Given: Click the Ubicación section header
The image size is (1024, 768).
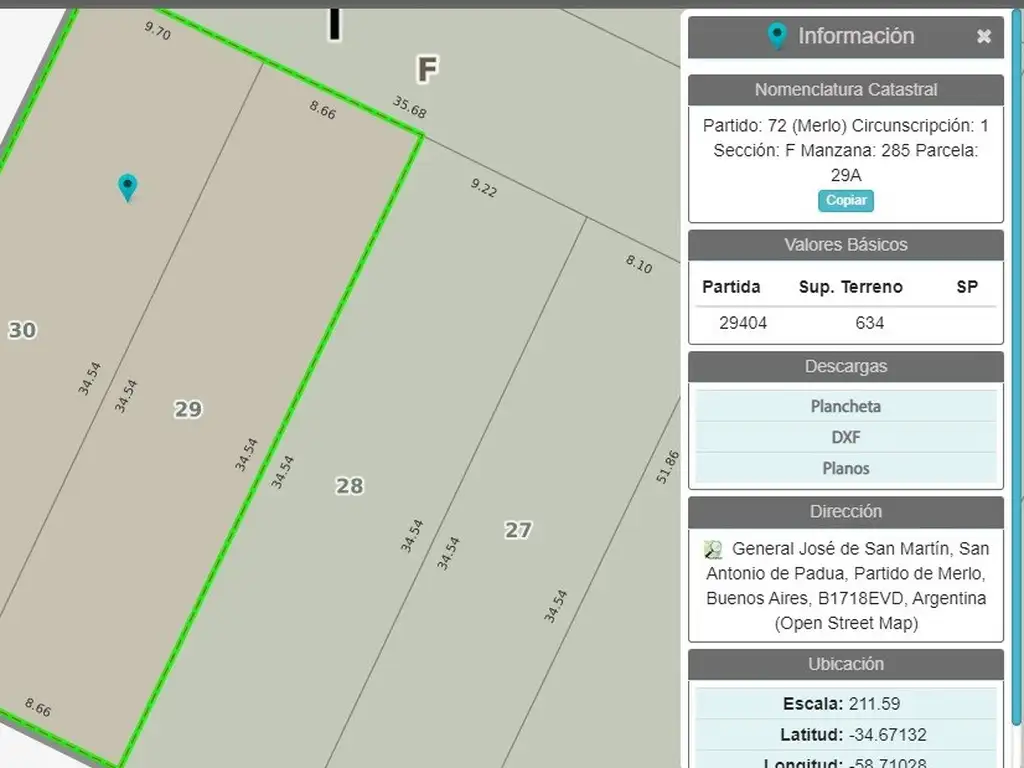Looking at the screenshot, I should 845,664.
